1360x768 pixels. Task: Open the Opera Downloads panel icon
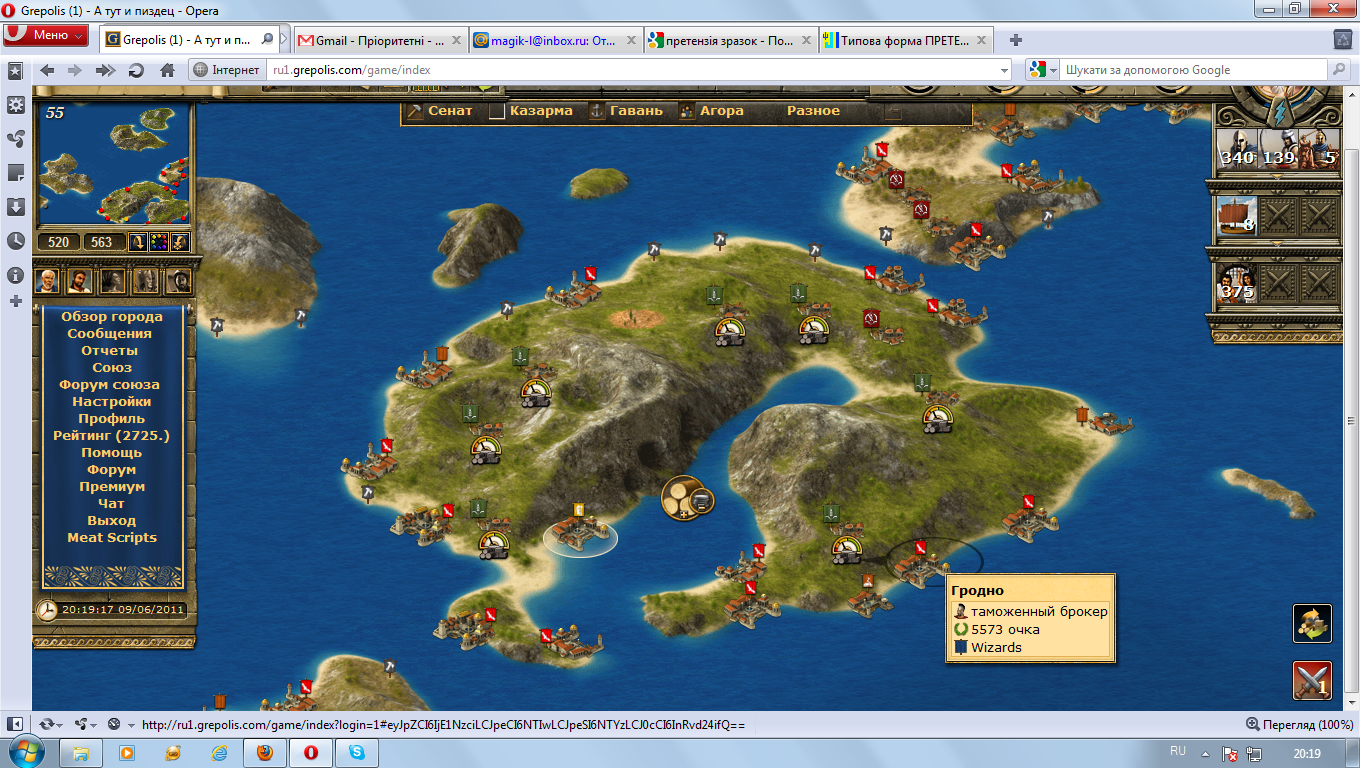click(x=15, y=207)
